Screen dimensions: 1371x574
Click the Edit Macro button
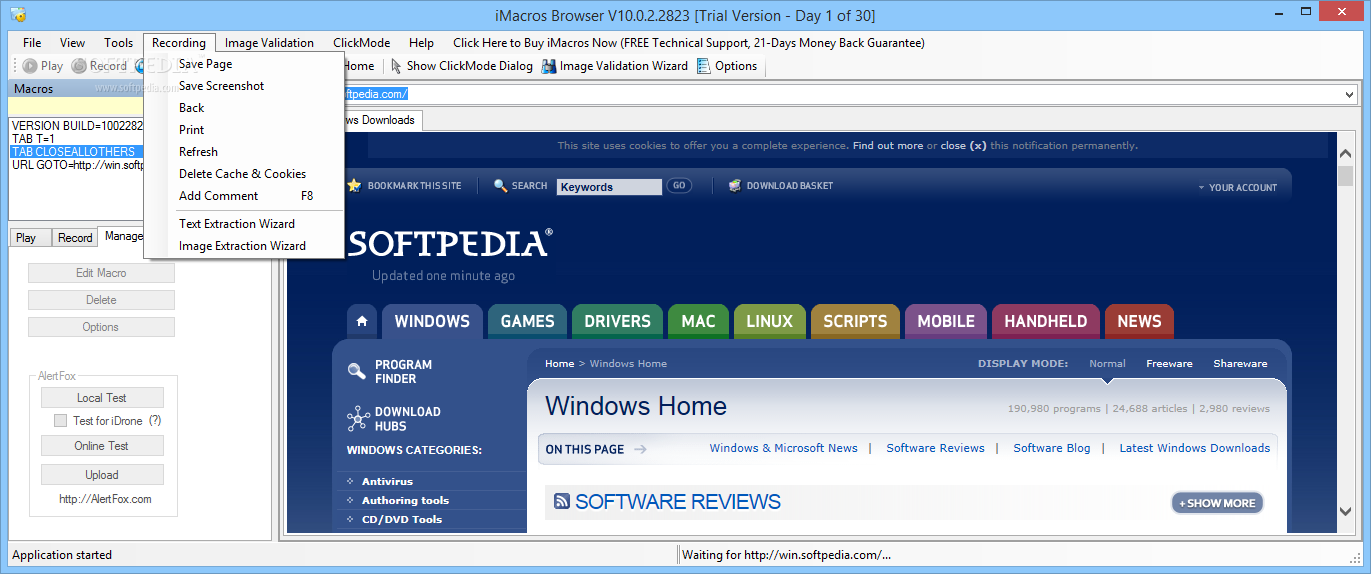[101, 273]
